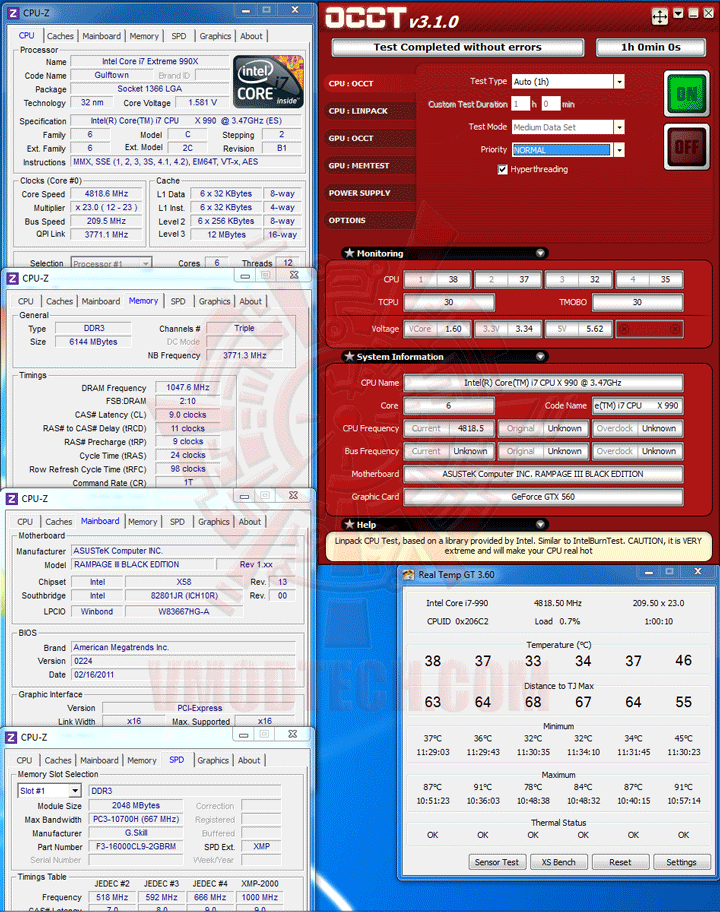Click the disabled X sensor box in the Voltage row

[650, 329]
